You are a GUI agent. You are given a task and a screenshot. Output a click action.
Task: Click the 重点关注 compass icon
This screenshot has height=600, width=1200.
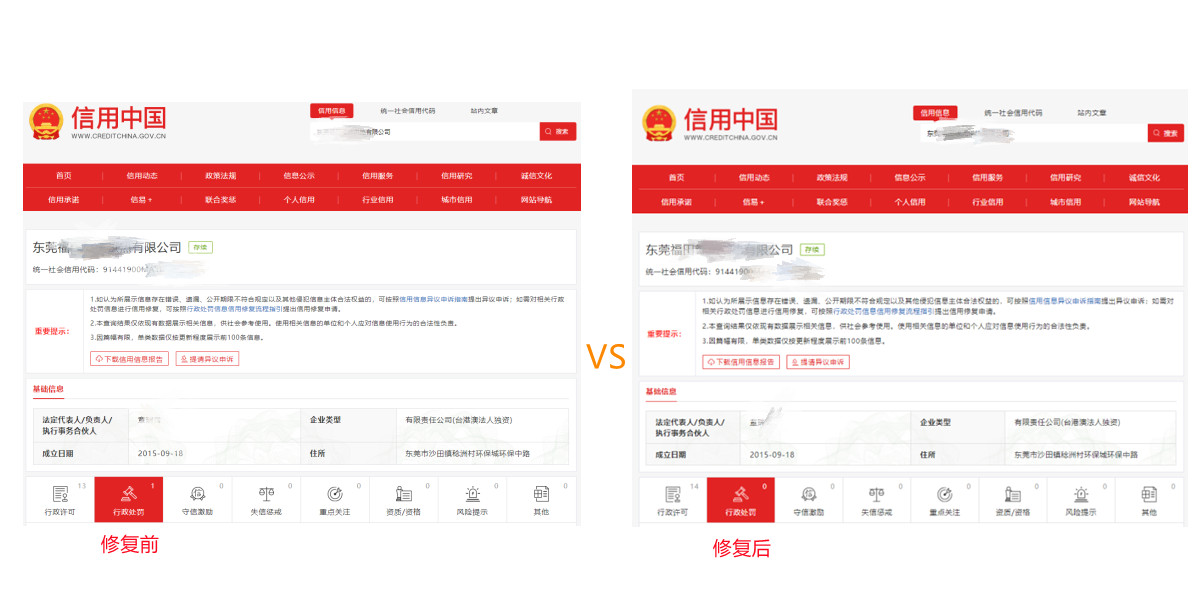point(334,494)
